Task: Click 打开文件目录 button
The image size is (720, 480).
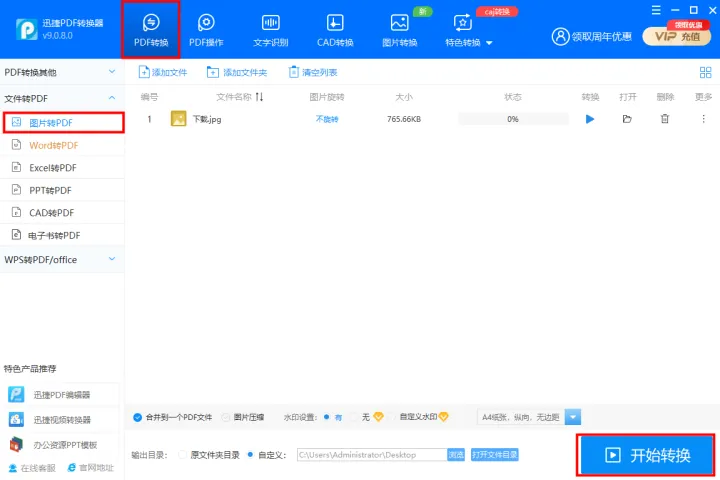Action: (x=495, y=455)
